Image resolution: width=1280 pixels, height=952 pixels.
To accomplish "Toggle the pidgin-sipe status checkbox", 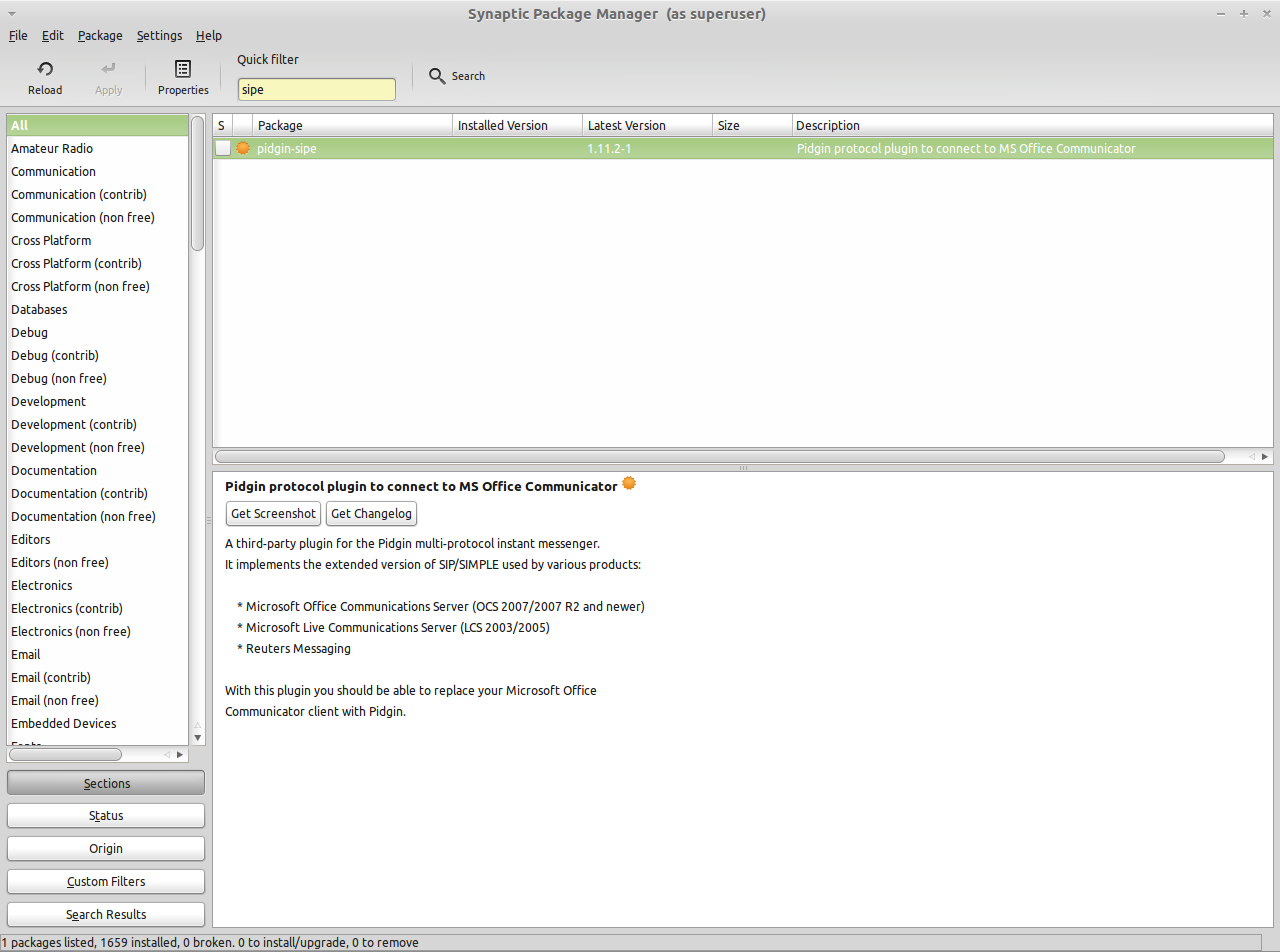I will (223, 148).
